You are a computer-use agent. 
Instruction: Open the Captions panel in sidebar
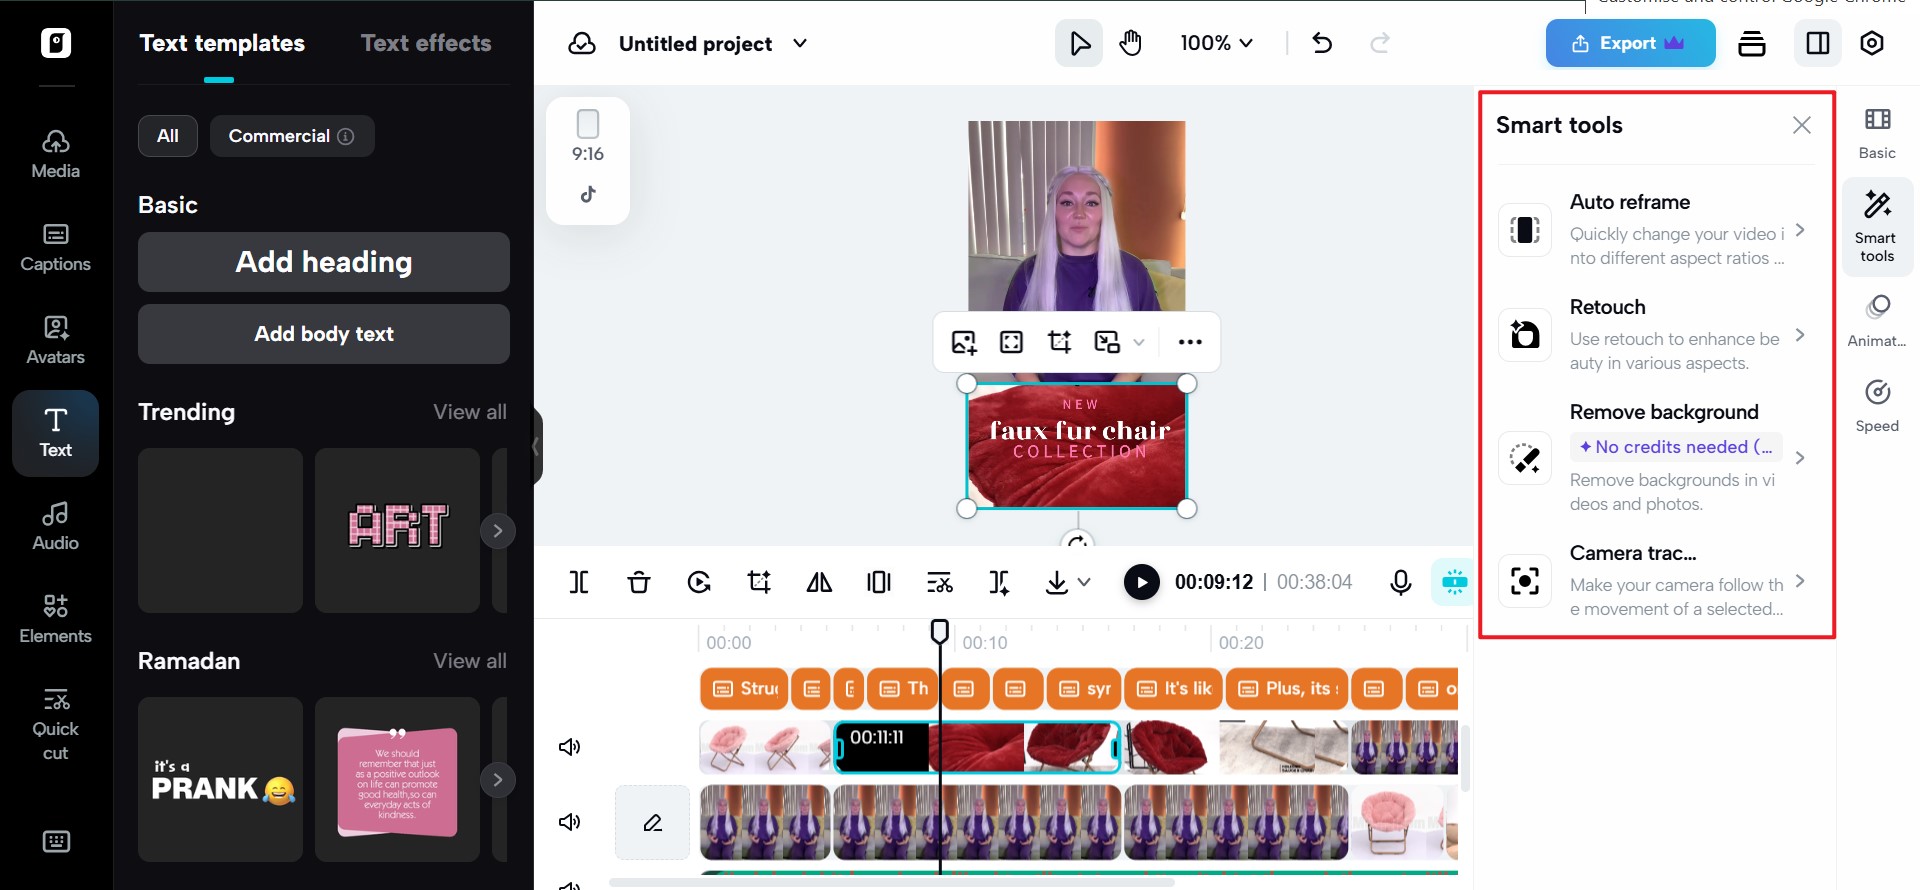[56, 247]
